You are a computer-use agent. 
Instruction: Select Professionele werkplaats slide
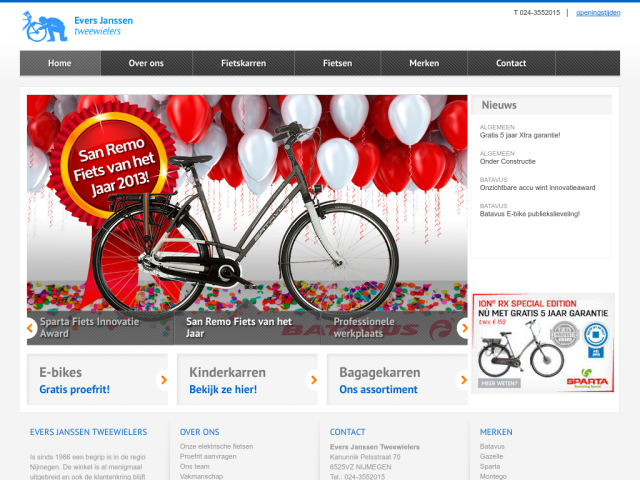[394, 327]
